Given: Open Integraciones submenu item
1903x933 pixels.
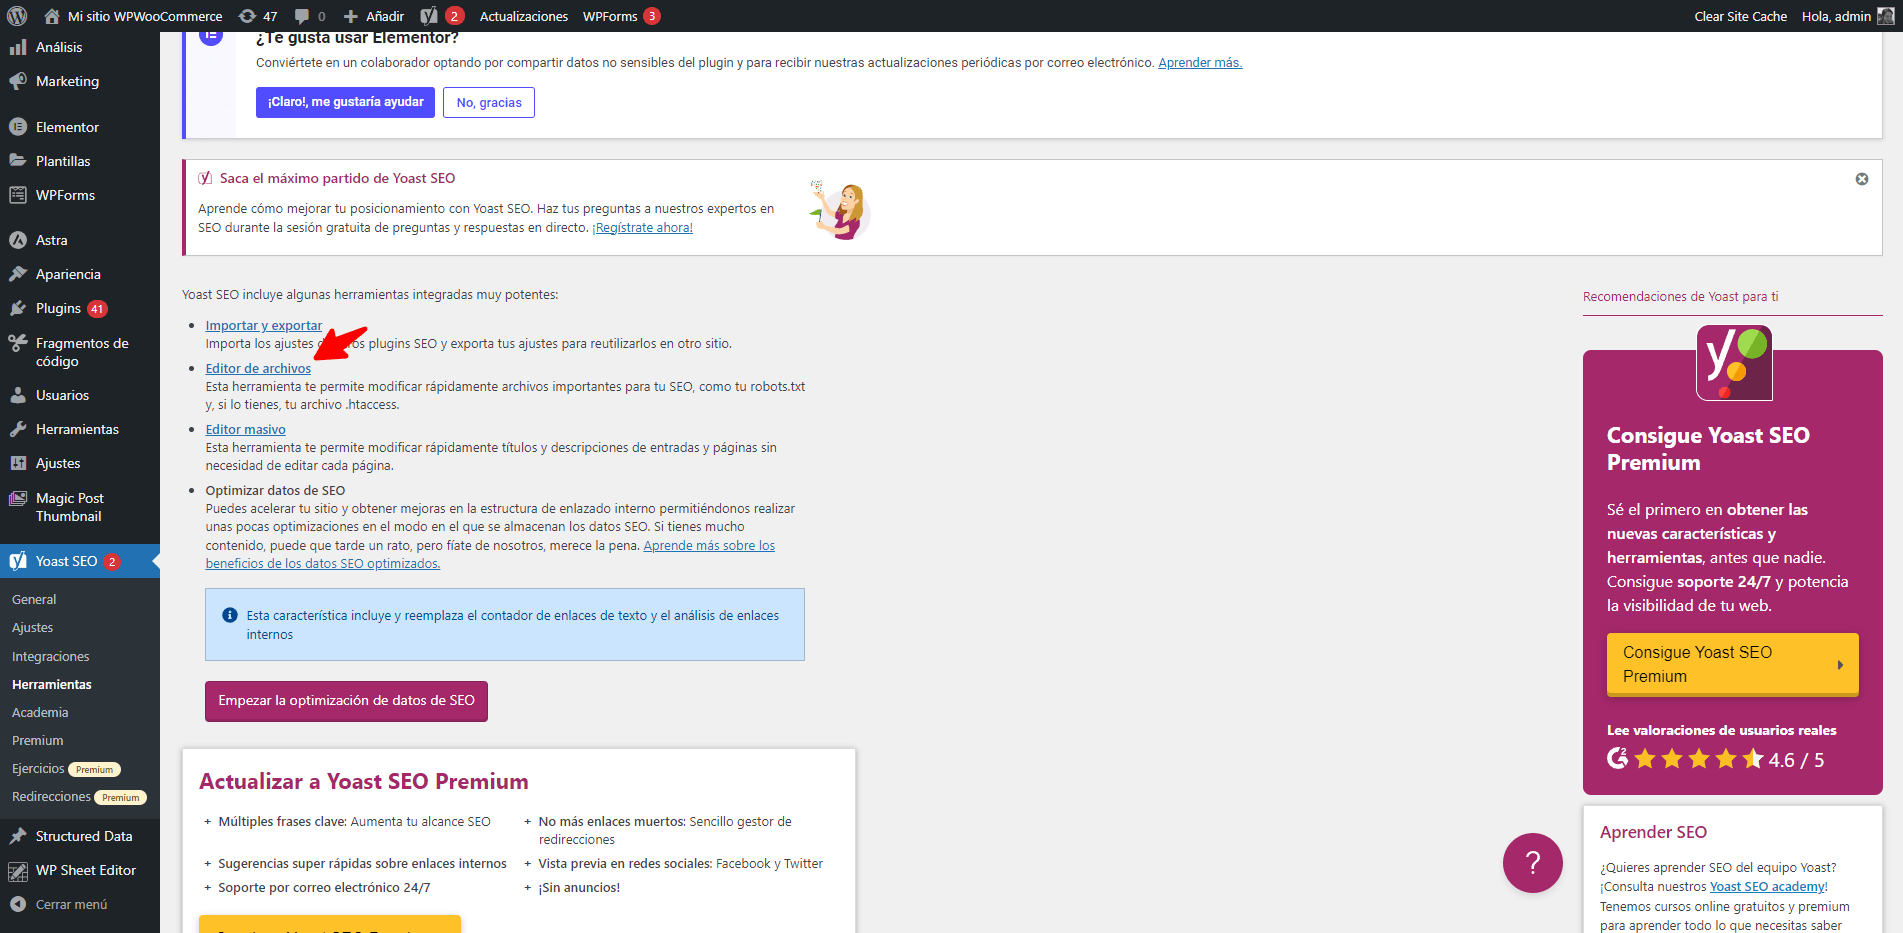Looking at the screenshot, I should tap(51, 657).
